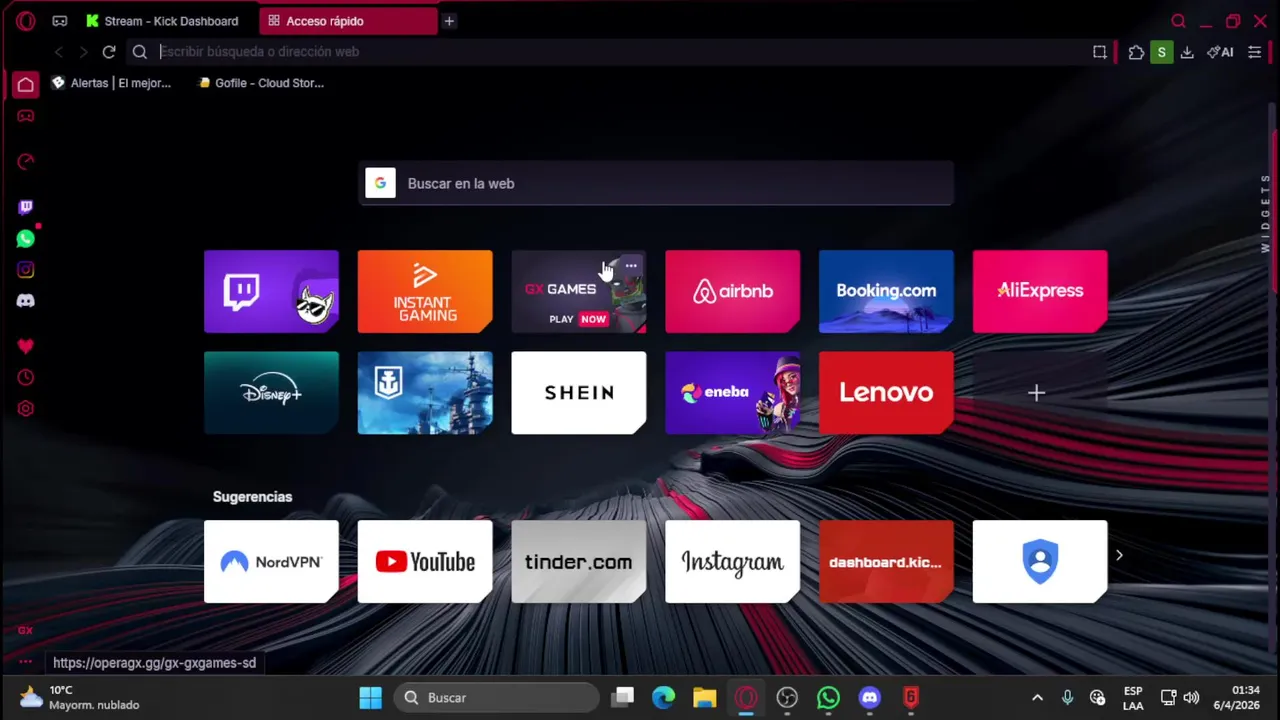Take a snapshot with the snapshot icon
The height and width of the screenshot is (720, 1280).
[x=1100, y=52]
